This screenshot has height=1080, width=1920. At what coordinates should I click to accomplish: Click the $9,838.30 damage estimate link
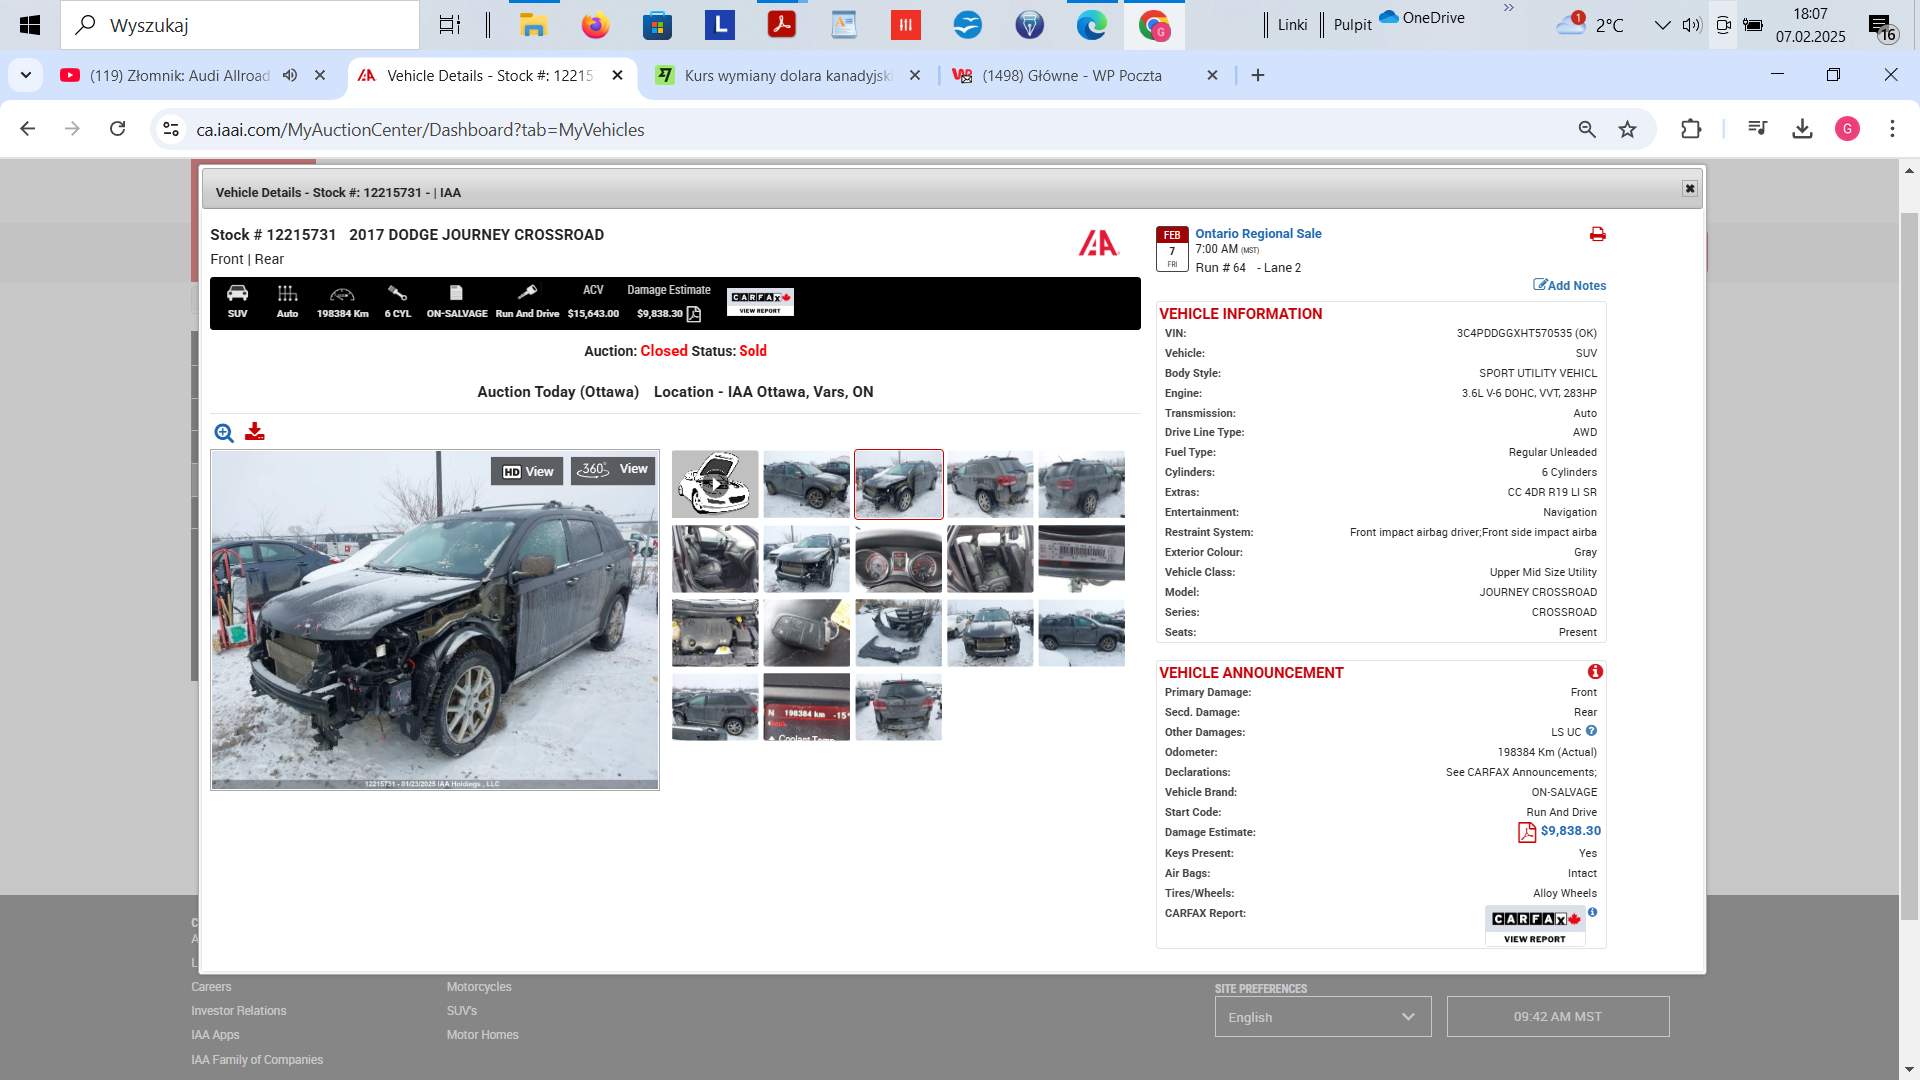[x=1570, y=831]
